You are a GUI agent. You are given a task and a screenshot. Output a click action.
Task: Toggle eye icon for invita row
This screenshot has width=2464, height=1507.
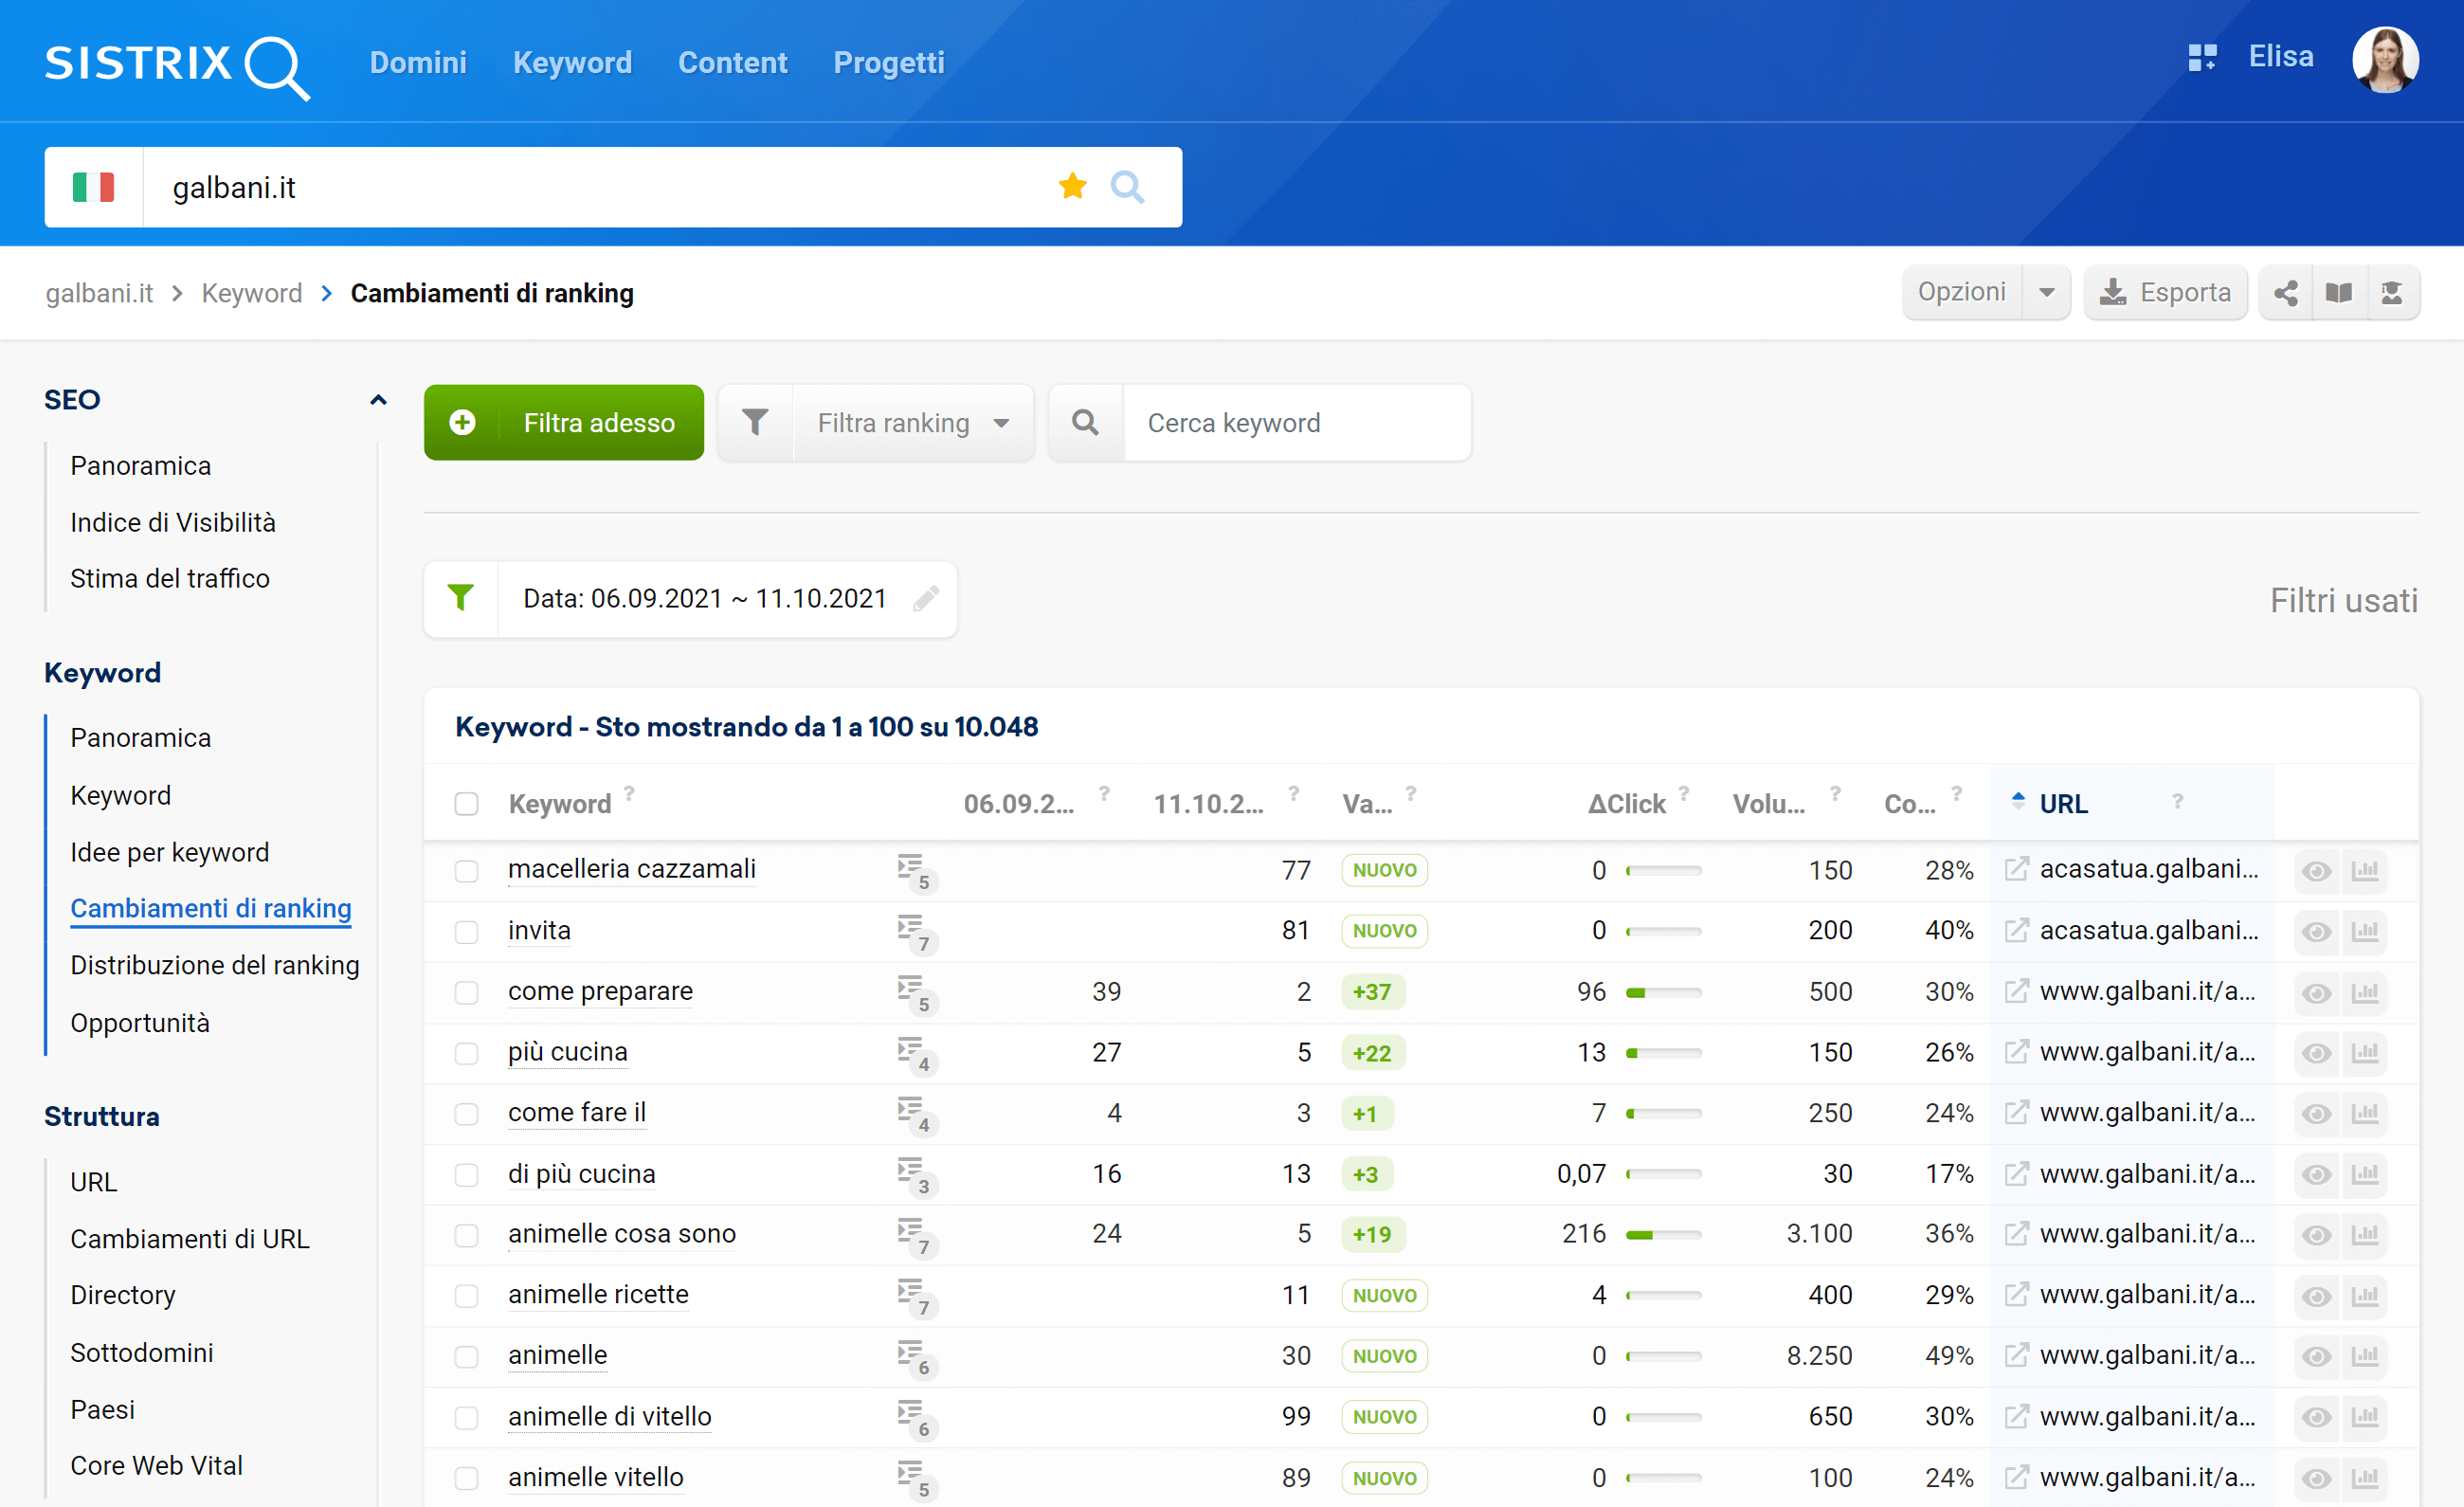[x=2316, y=931]
